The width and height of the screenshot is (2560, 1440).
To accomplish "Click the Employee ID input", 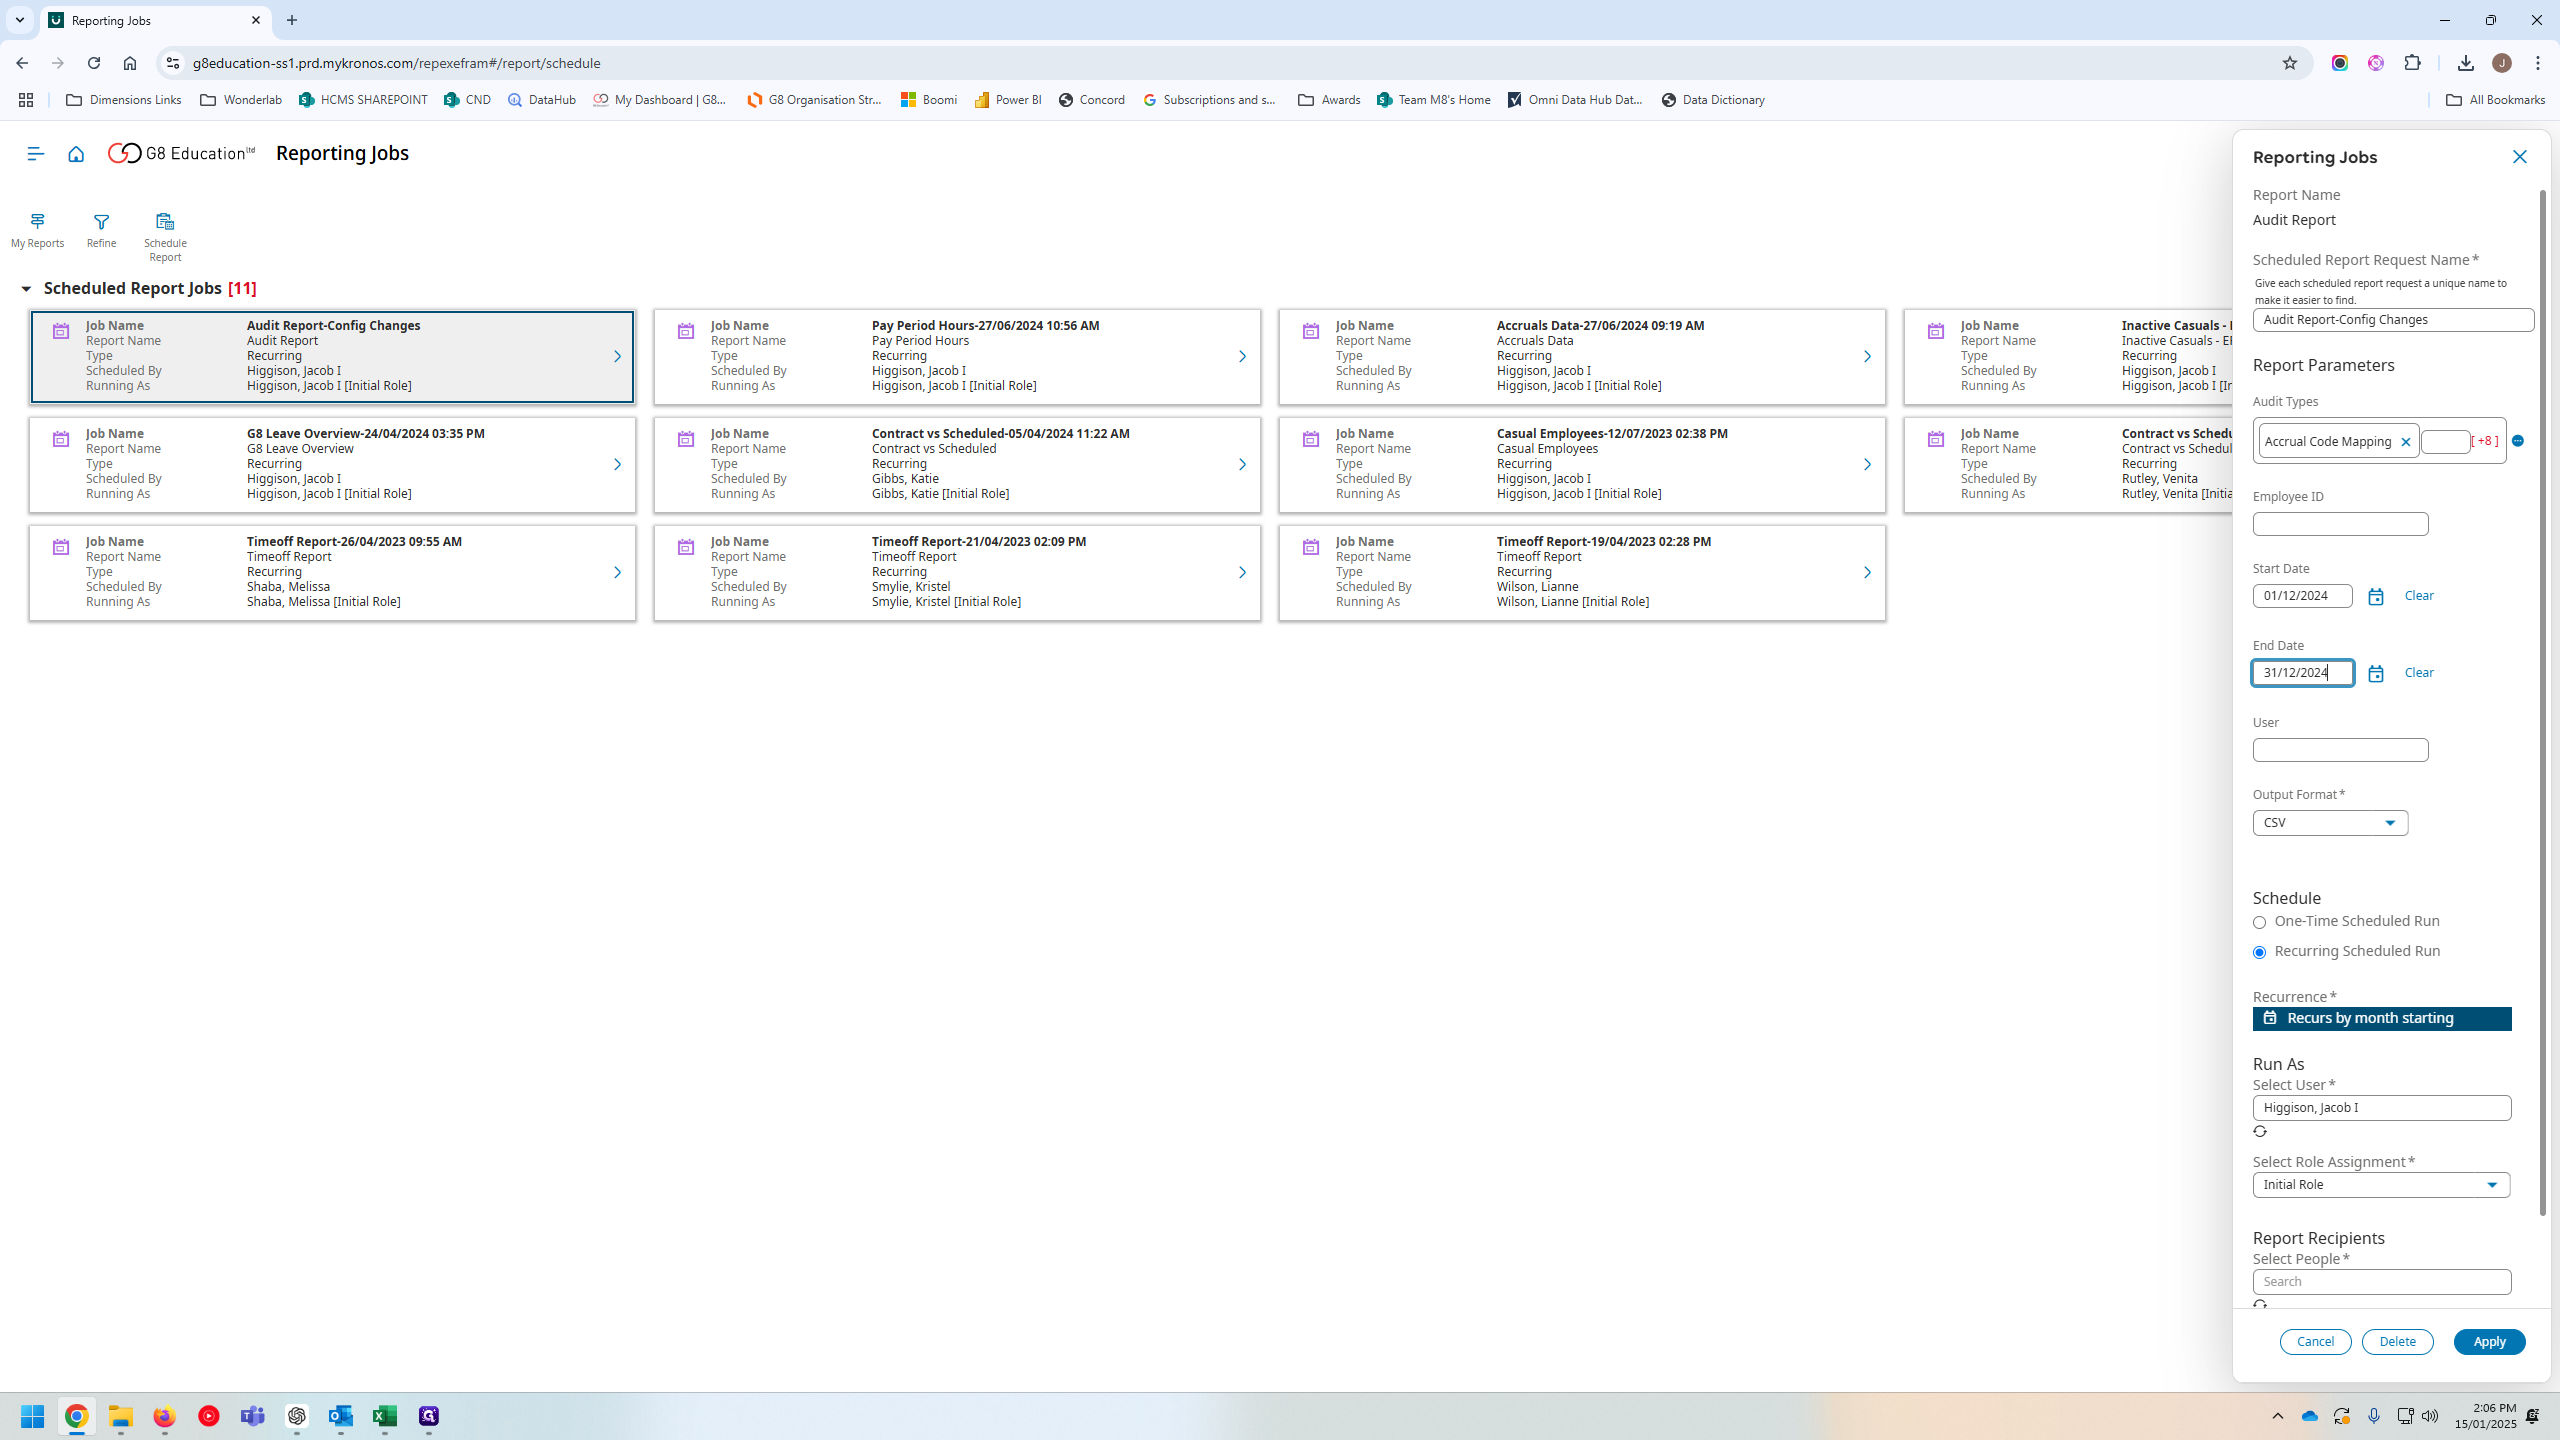I will [x=2340, y=524].
